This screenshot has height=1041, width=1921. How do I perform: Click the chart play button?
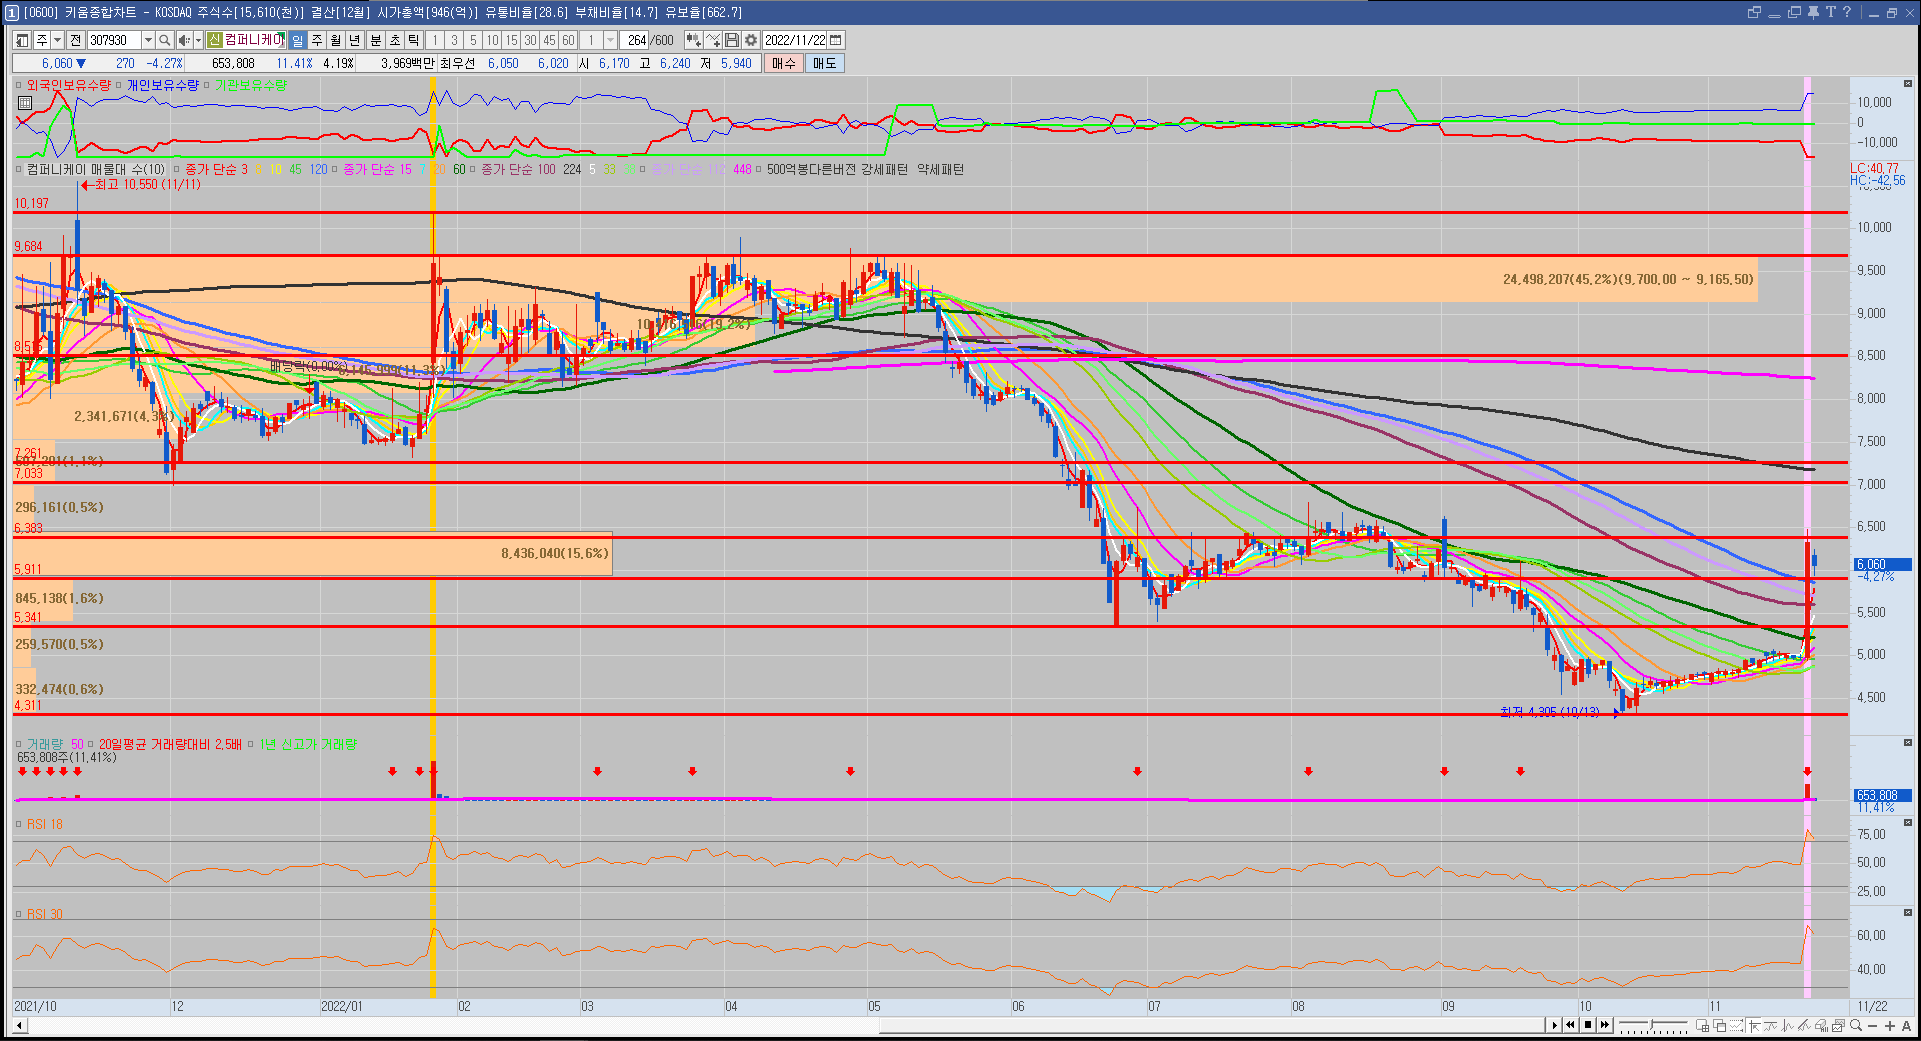(1554, 1025)
